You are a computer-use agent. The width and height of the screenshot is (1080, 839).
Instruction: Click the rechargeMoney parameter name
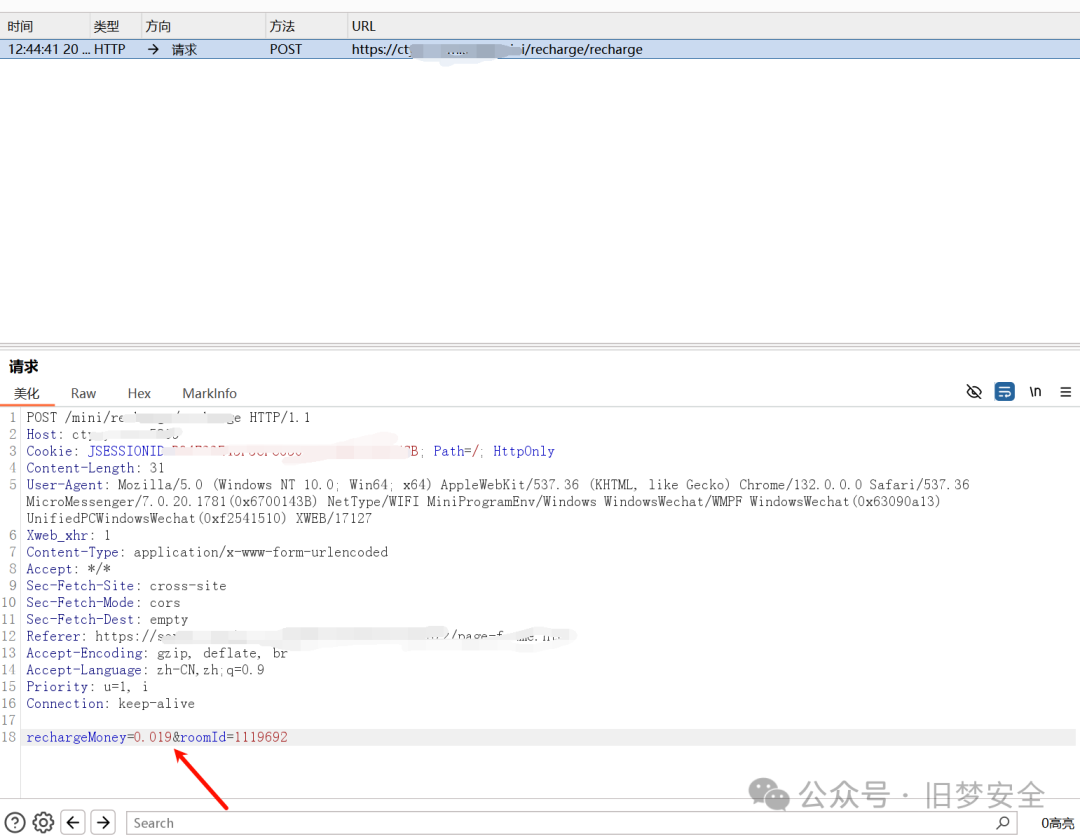click(x=76, y=737)
